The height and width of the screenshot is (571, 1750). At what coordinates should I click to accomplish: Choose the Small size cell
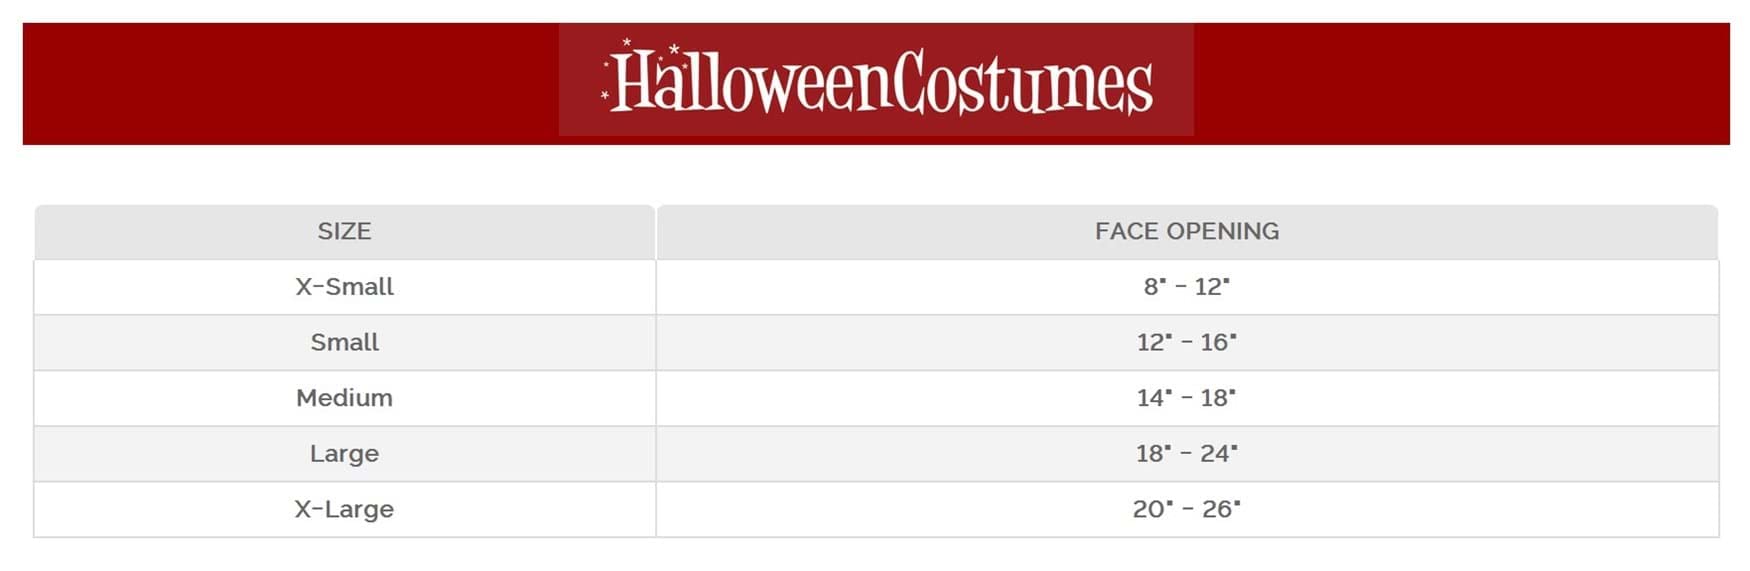(x=344, y=343)
